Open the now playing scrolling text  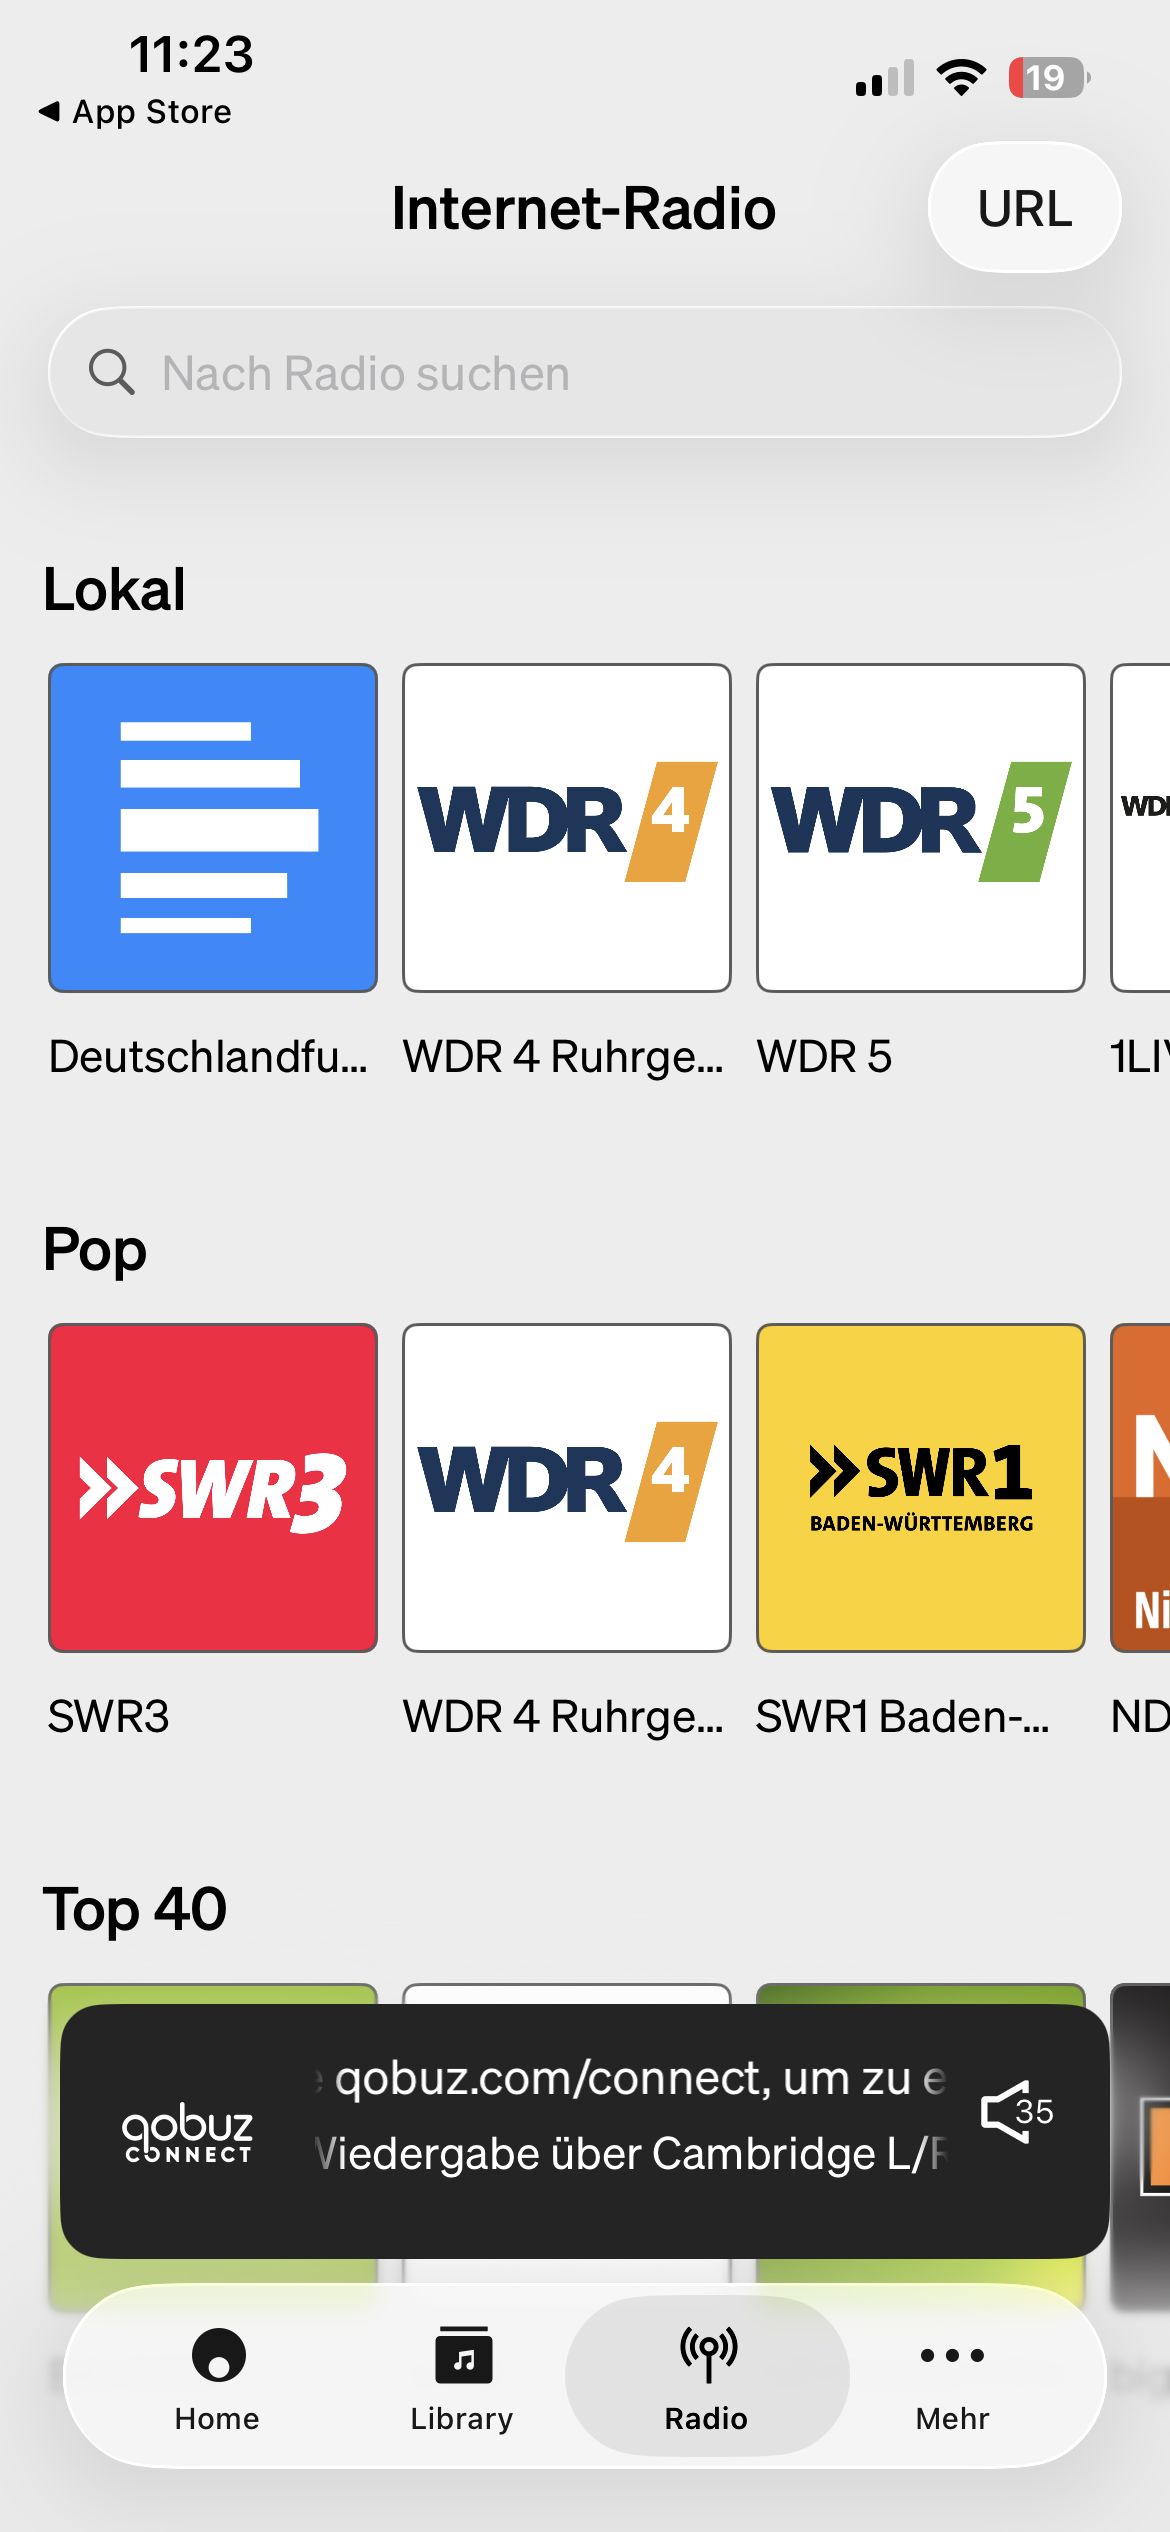click(630, 2115)
